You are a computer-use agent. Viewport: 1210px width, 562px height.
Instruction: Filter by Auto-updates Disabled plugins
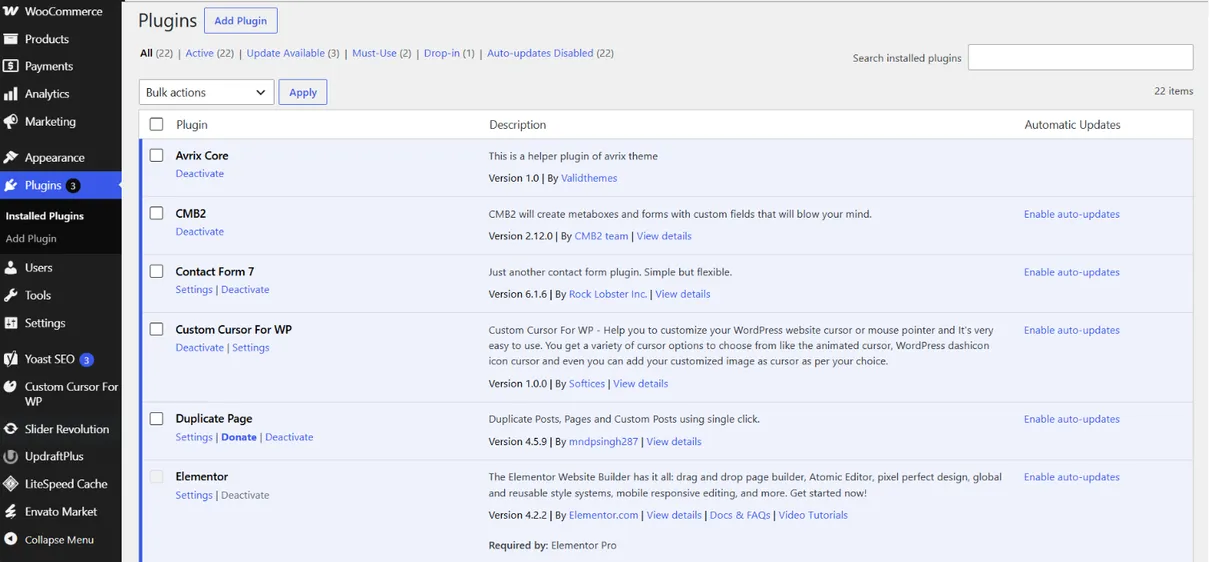click(x=540, y=53)
